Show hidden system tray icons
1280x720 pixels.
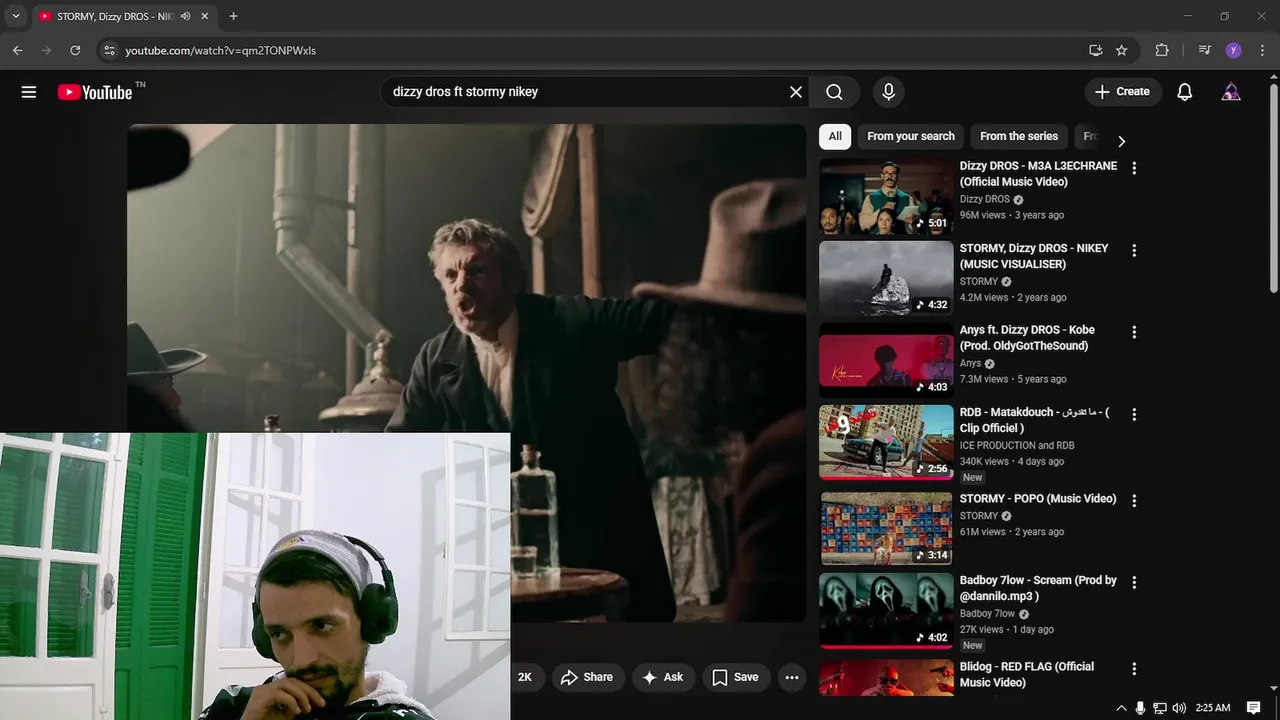click(x=1121, y=708)
